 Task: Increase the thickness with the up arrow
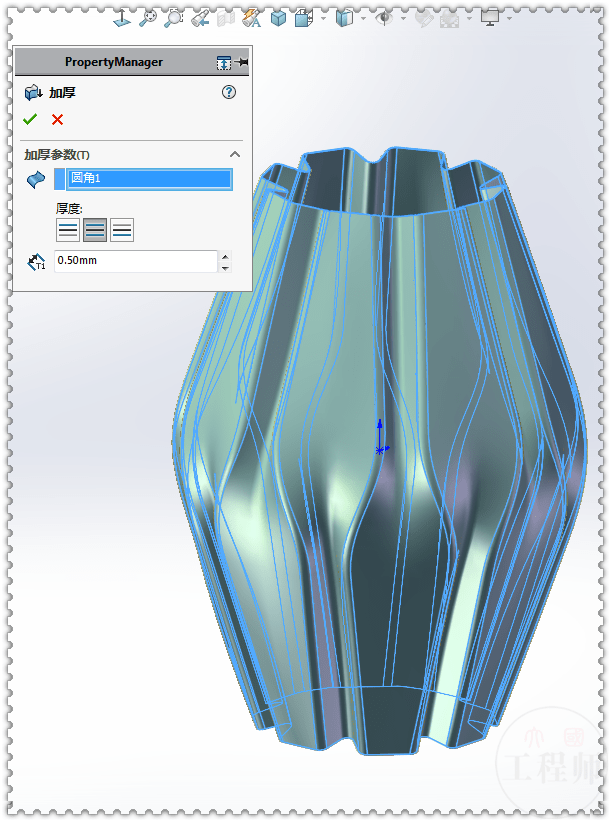(x=225, y=256)
